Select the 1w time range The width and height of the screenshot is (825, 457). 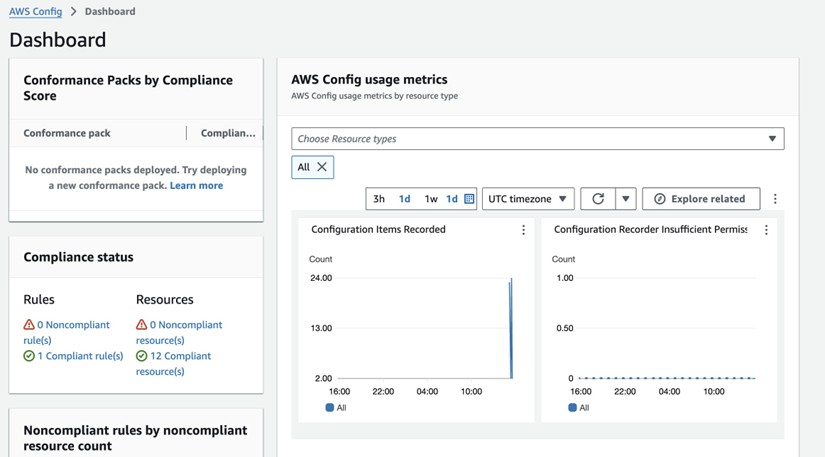431,199
